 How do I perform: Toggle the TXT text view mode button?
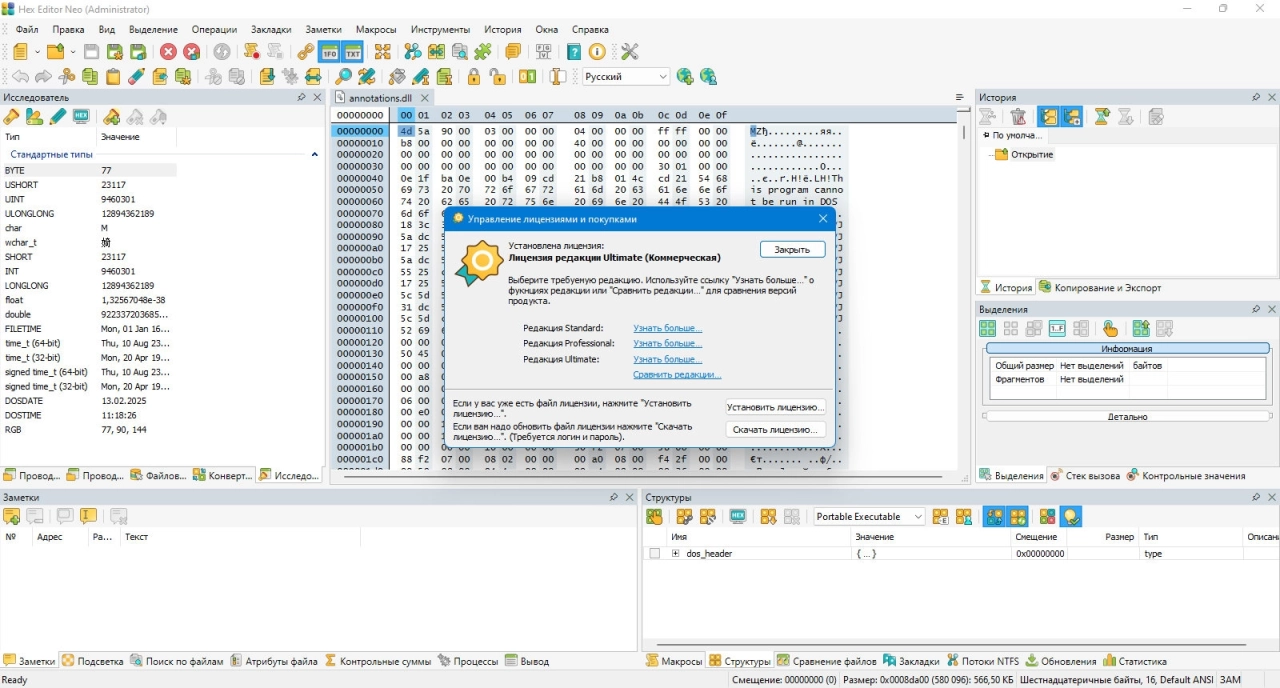[353, 52]
